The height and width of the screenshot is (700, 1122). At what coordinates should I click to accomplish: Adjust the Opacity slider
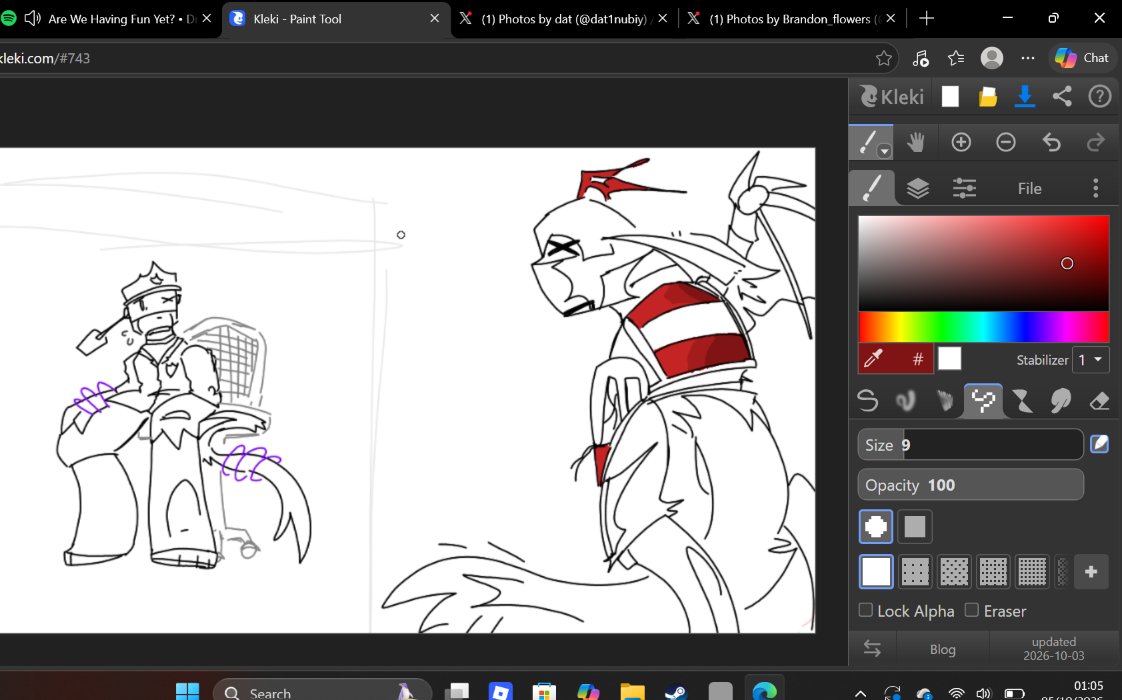[x=970, y=485]
